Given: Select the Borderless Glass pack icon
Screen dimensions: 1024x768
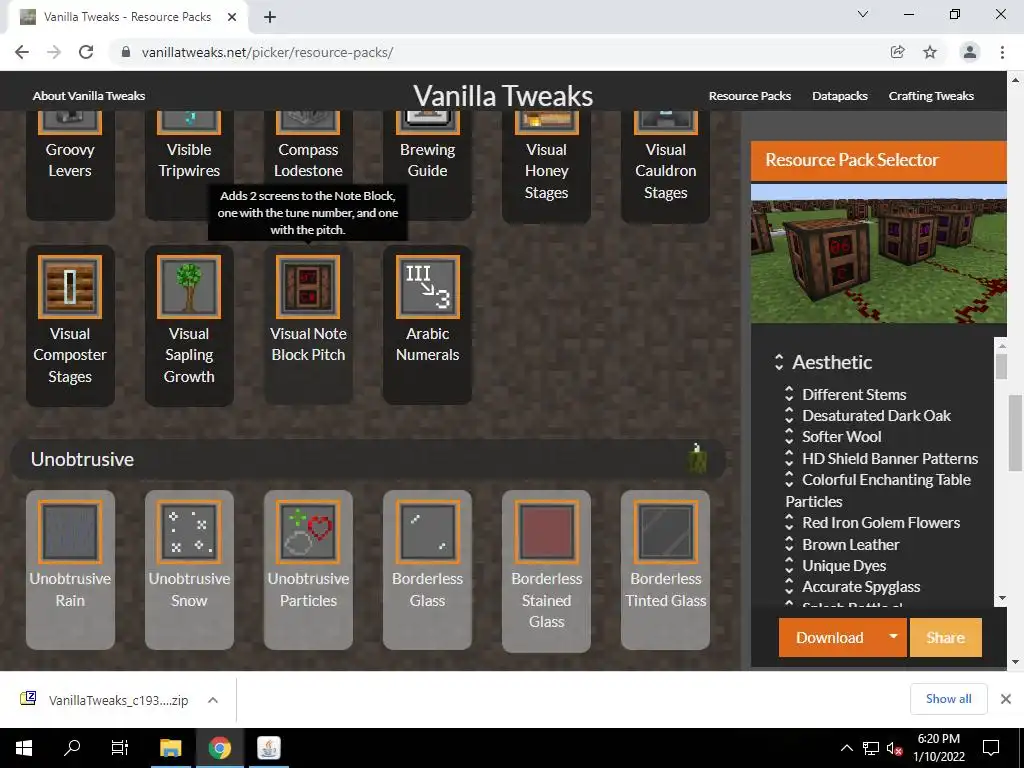Looking at the screenshot, I should (427, 532).
